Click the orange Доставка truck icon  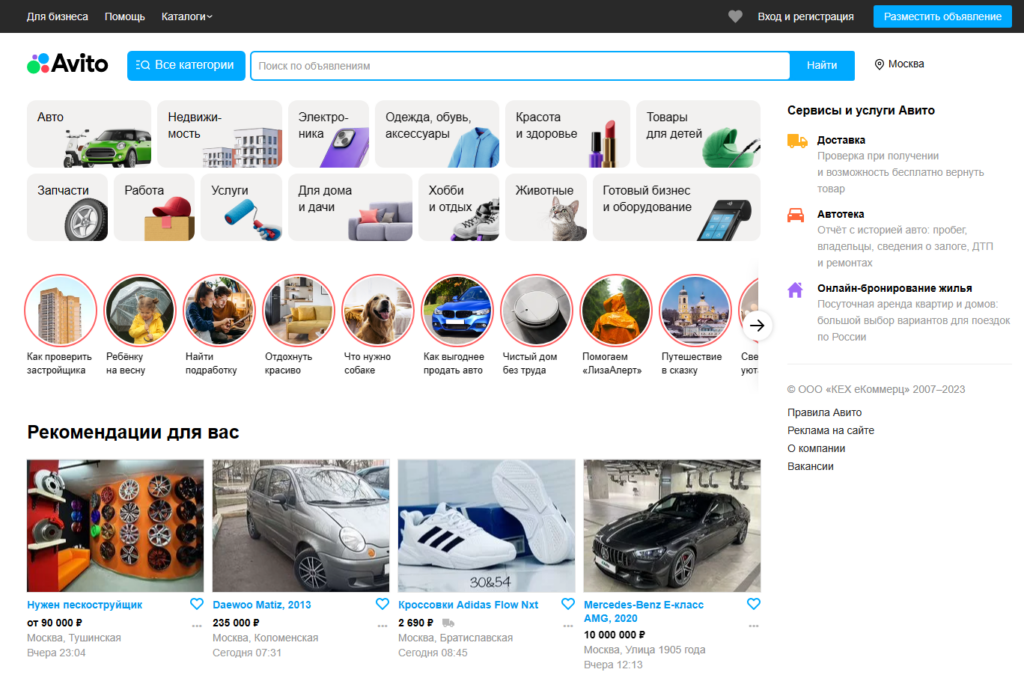point(797,140)
